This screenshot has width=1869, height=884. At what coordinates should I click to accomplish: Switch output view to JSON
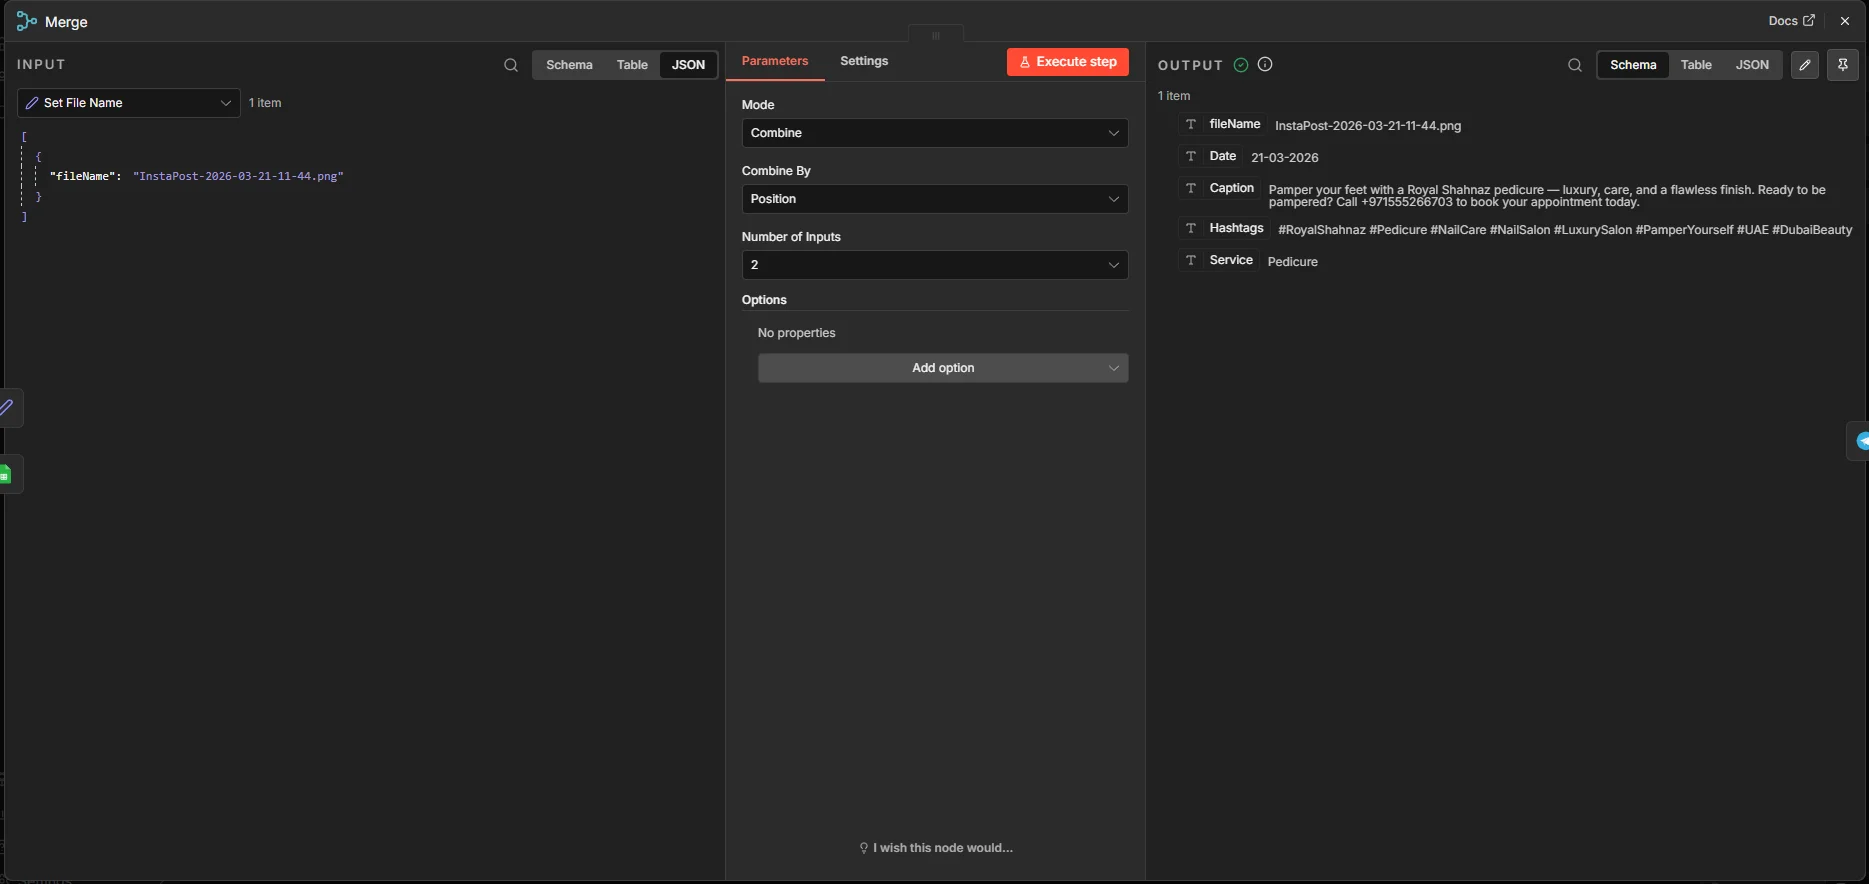point(1751,65)
